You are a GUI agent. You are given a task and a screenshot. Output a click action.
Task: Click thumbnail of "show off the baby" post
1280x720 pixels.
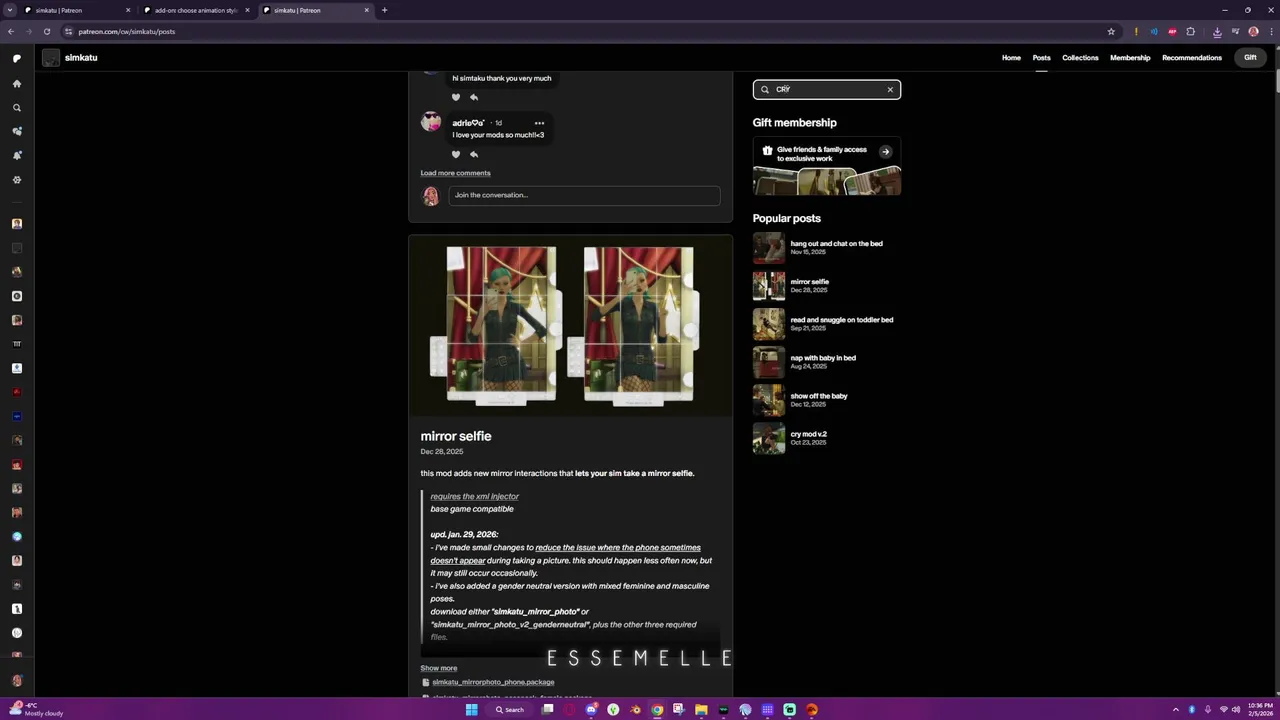[769, 400]
